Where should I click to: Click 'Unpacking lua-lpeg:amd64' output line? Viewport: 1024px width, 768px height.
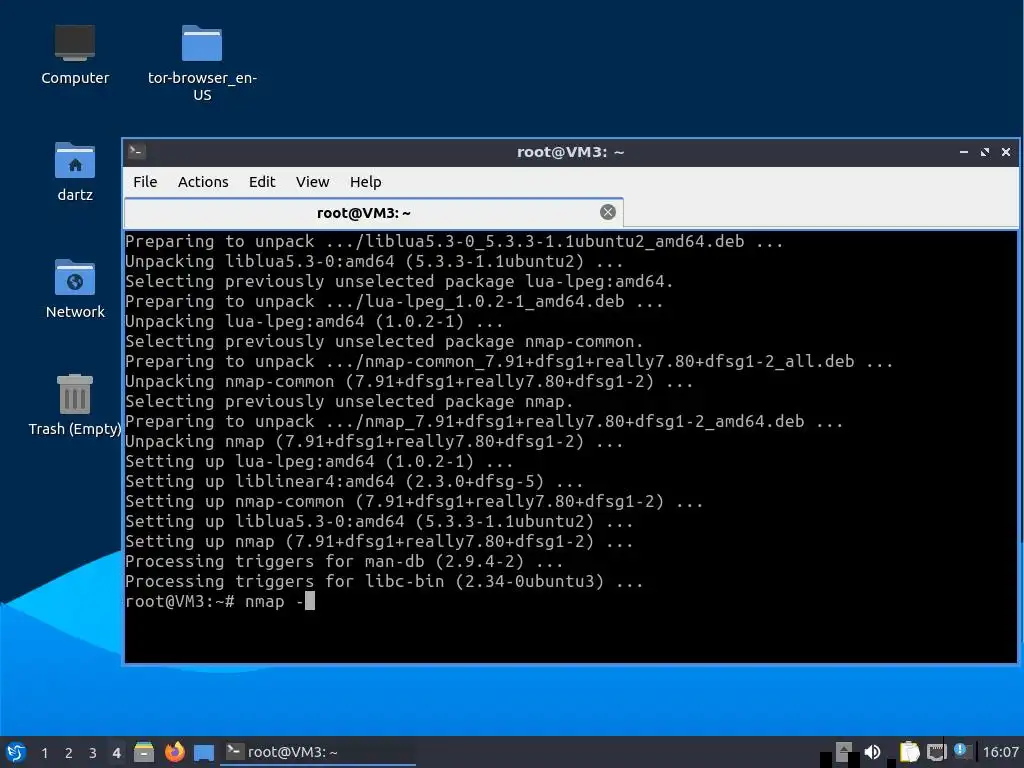click(x=314, y=321)
